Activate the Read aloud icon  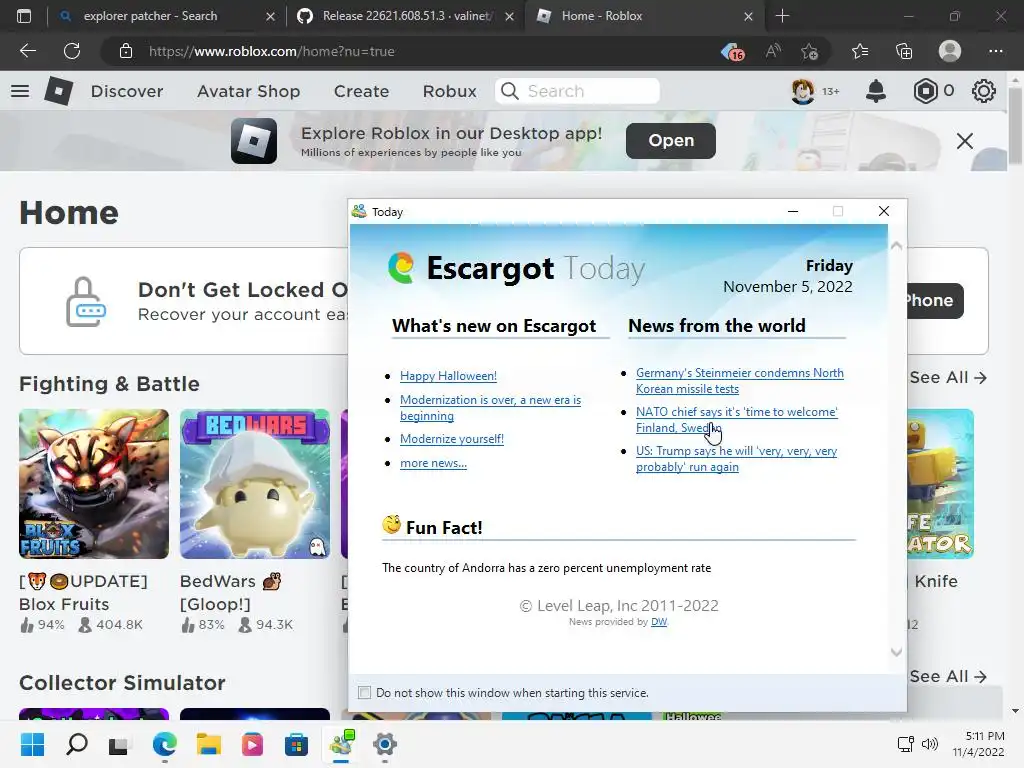pyautogui.click(x=773, y=51)
